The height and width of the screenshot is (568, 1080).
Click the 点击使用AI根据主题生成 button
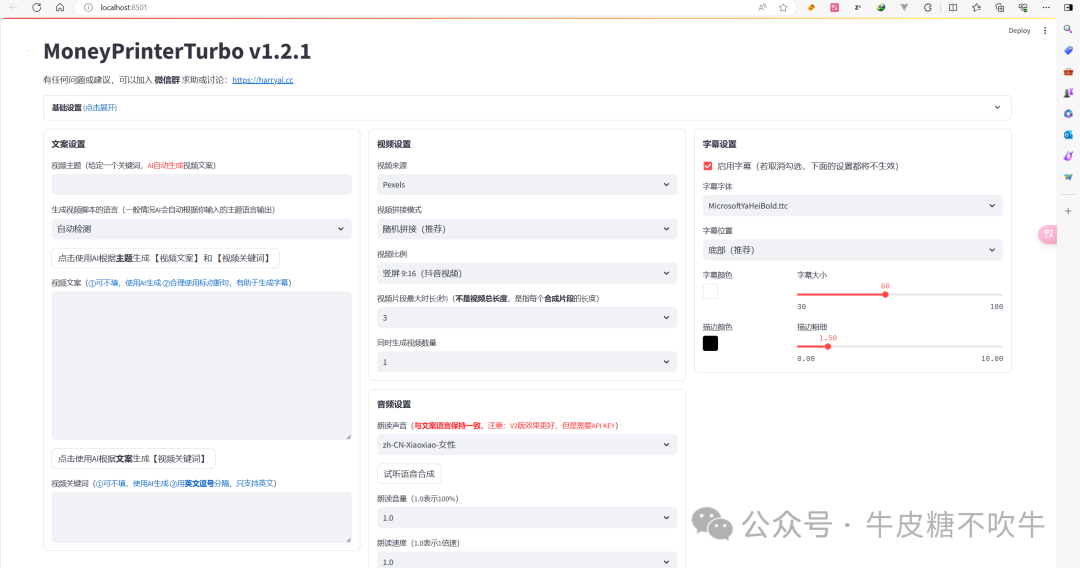(165, 258)
